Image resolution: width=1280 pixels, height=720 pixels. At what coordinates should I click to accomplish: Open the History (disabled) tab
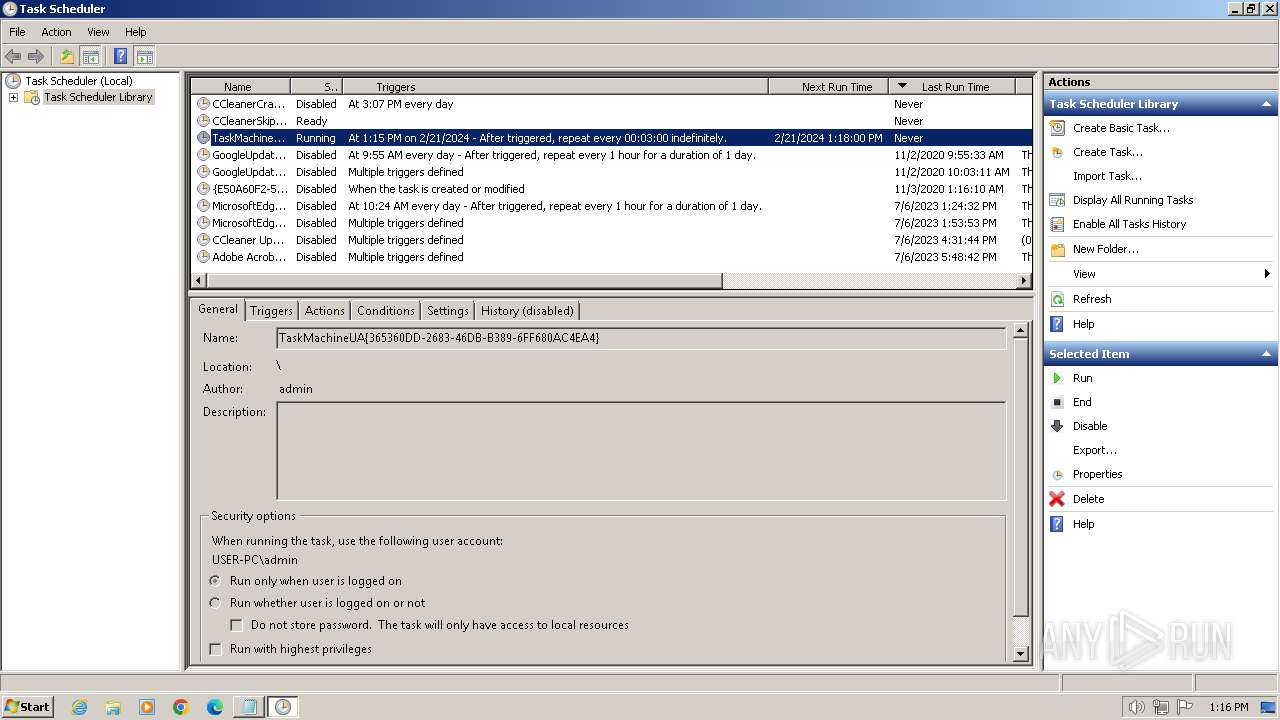(x=527, y=311)
